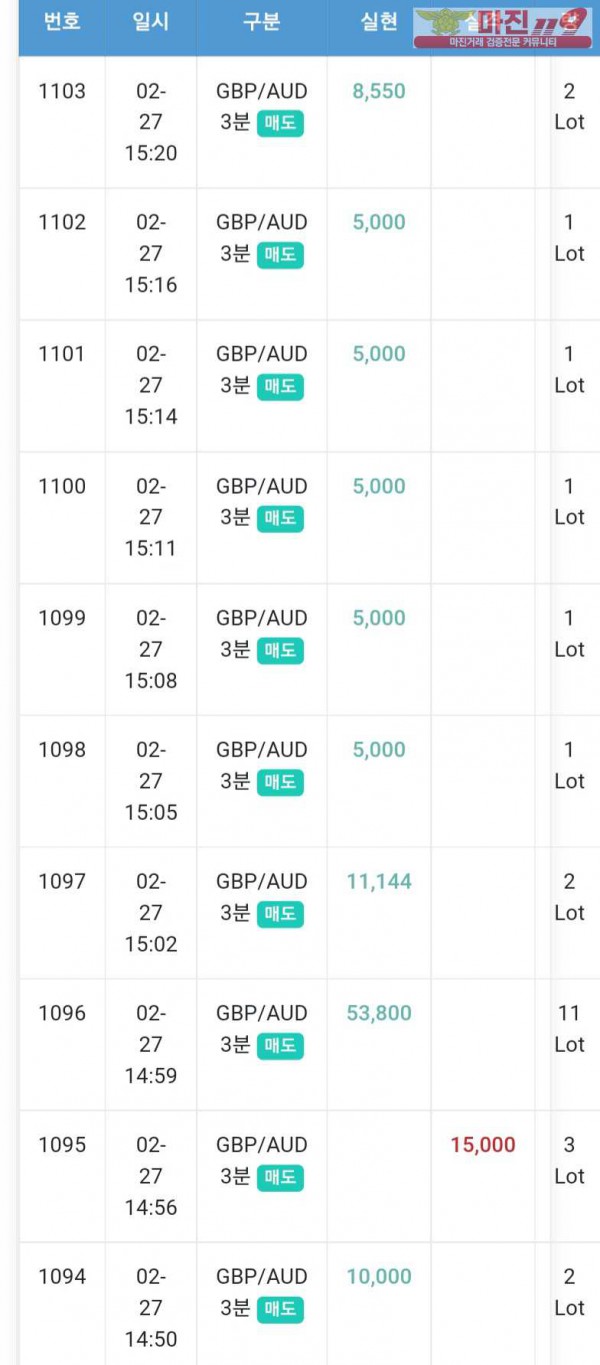Click the 번호 column header
Image resolution: width=600 pixels, height=1365 pixels.
click(x=62, y=23)
